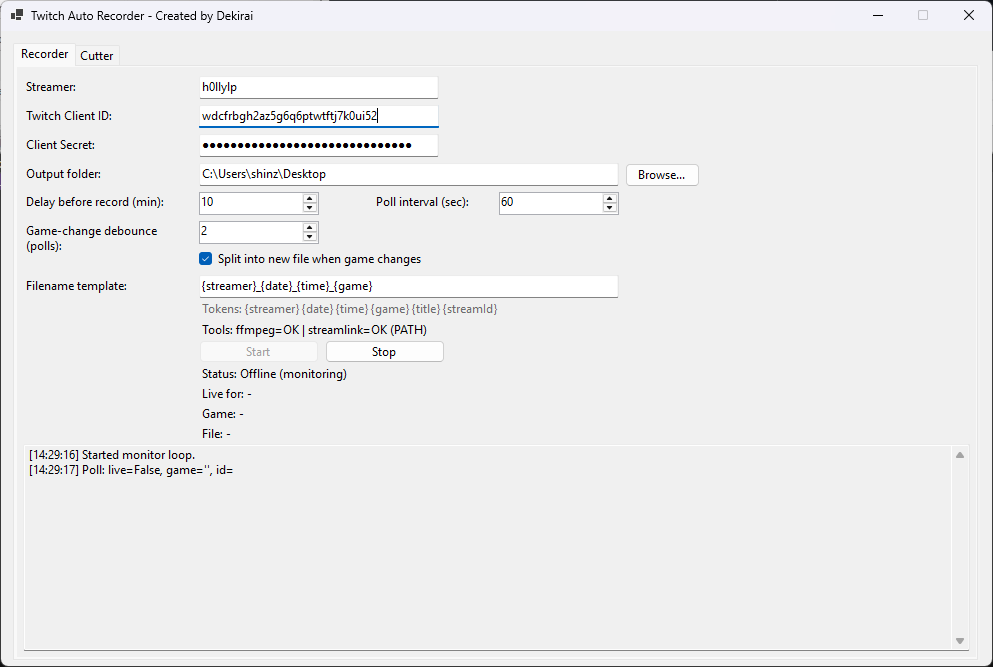Viewport: 993px width, 667px height.
Task: Click the Client Secret password field
Action: coord(319,145)
